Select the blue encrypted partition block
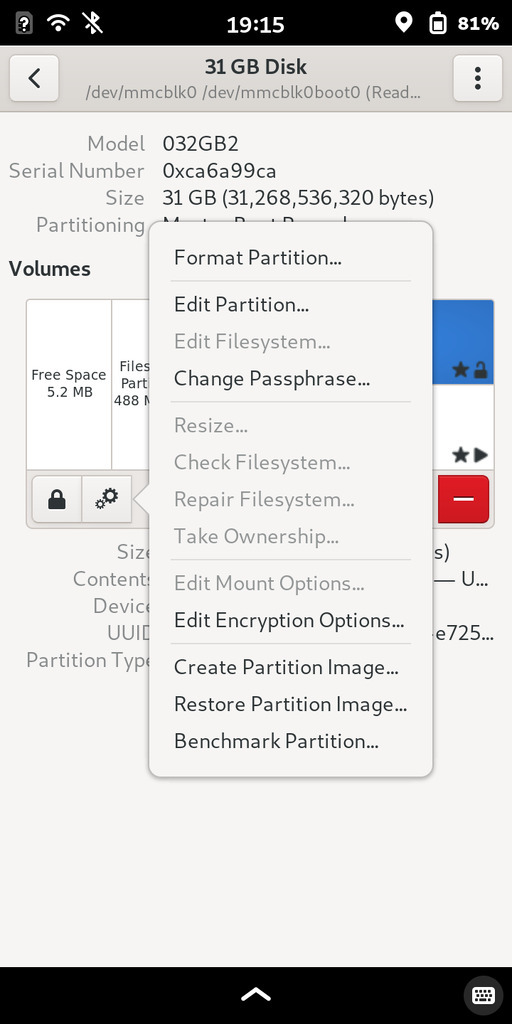Viewport: 512px width, 1024px height. [x=462, y=342]
